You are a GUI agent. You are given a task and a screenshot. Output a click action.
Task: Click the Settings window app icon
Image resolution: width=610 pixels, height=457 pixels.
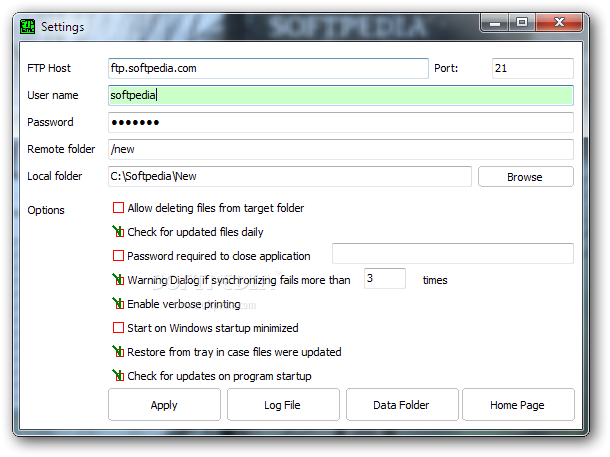point(27,26)
